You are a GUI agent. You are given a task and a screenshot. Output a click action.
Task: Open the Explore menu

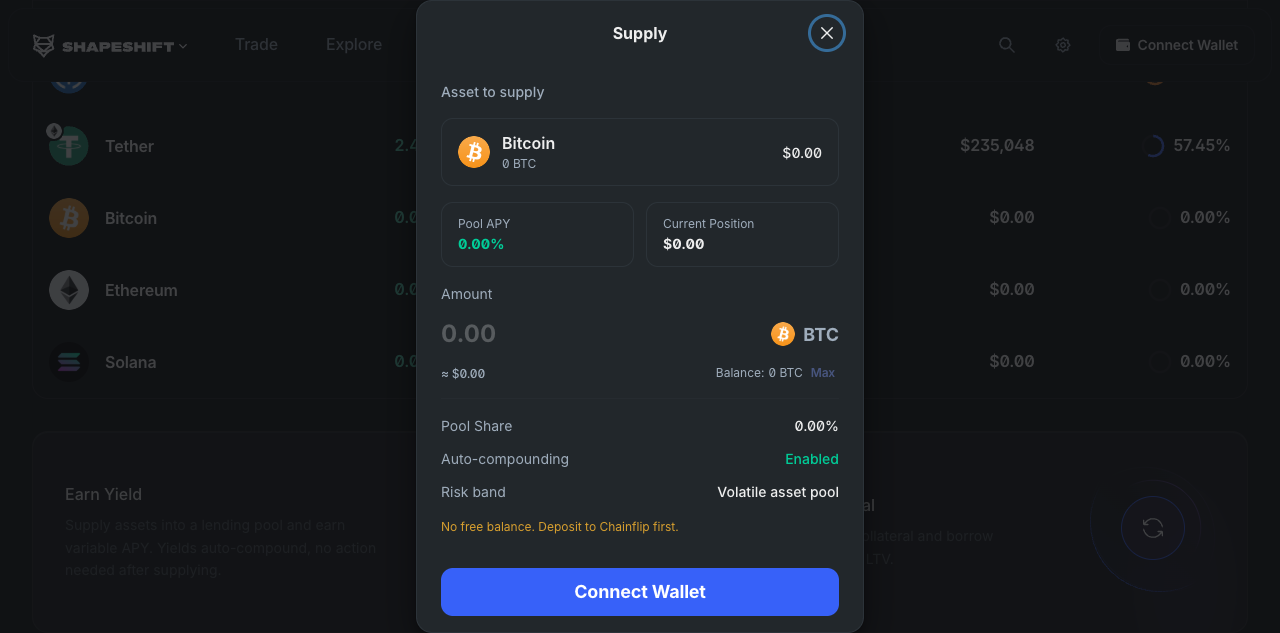tap(353, 45)
